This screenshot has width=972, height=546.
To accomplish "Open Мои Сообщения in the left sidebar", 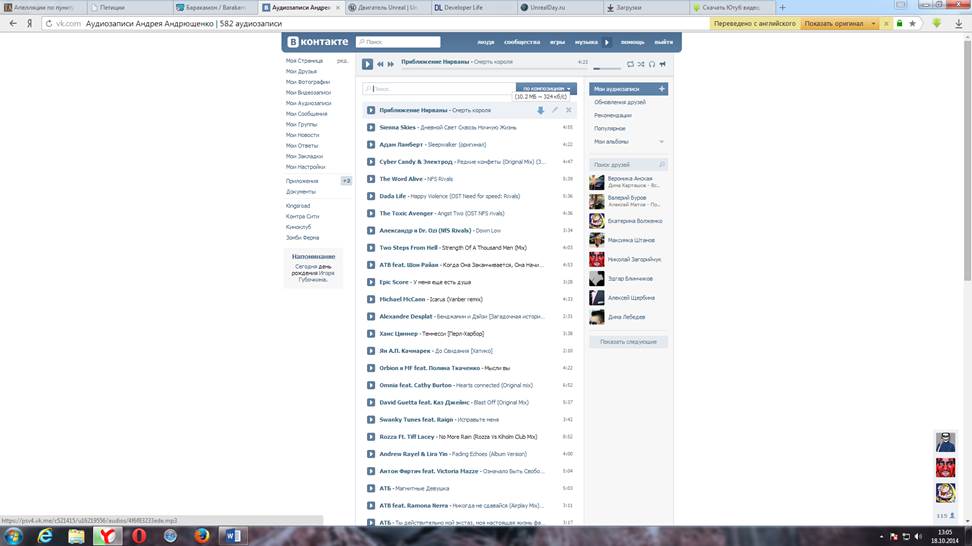I will pyautogui.click(x=306, y=114).
